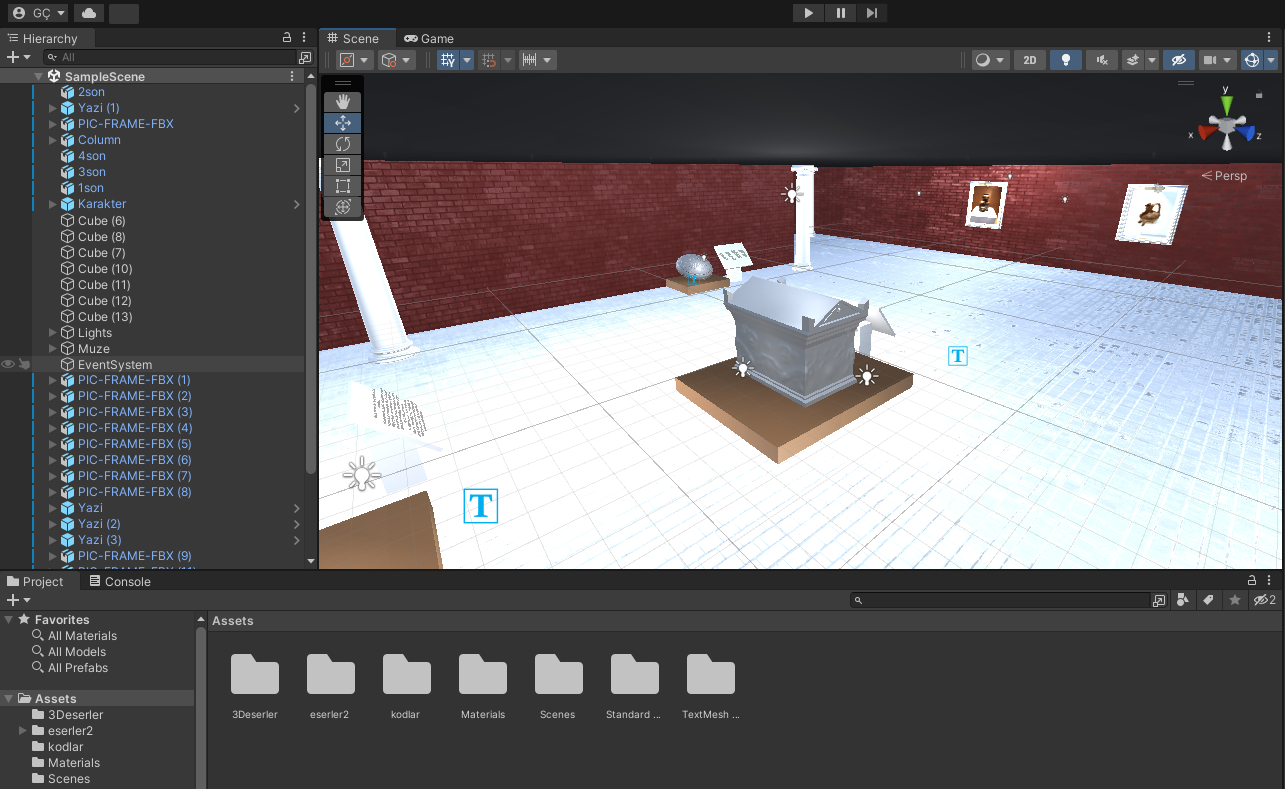Disable scene view lighting
This screenshot has width=1285, height=789.
(x=1065, y=60)
